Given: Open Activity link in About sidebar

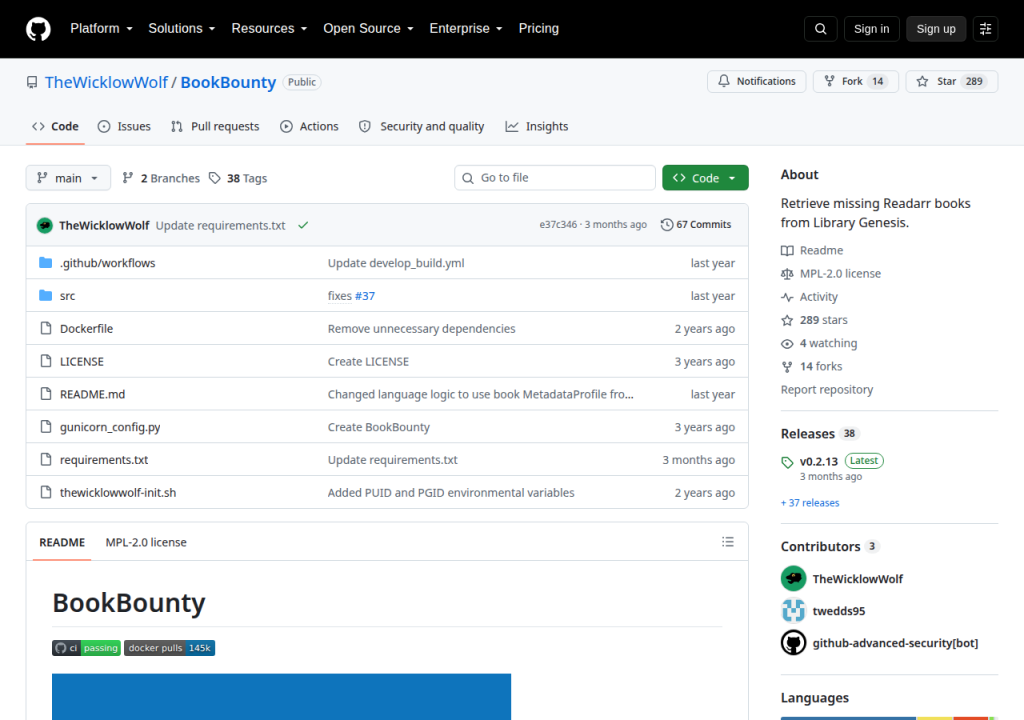Looking at the screenshot, I should [x=809, y=297].
